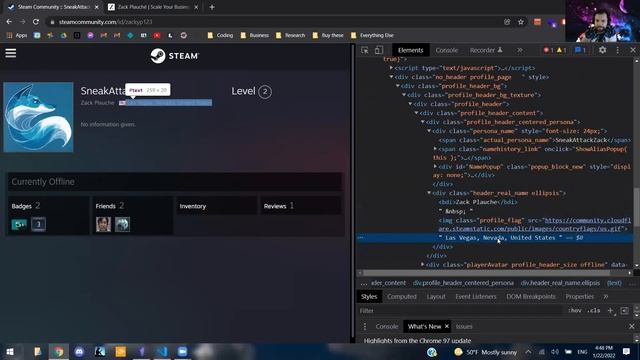Open the Inventory link
640x360 pixels.
point(193,206)
